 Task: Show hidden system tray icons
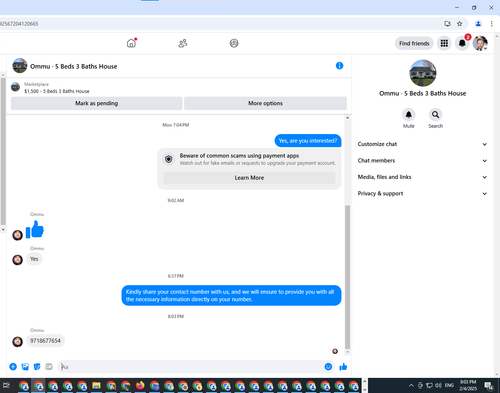[x=411, y=385]
